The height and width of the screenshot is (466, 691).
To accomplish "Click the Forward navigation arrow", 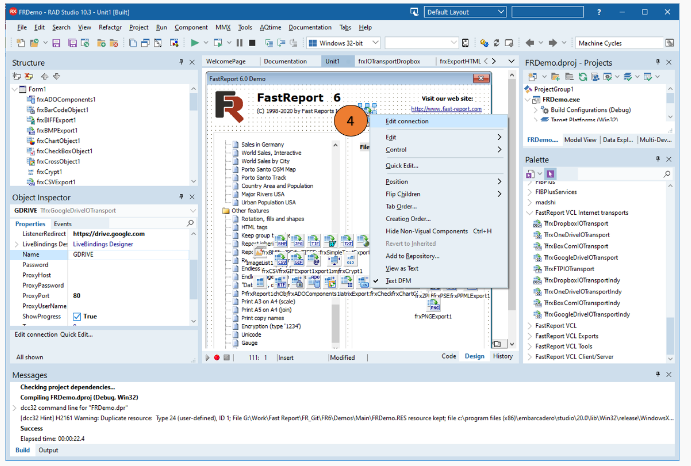I will pyautogui.click(x=553, y=43).
